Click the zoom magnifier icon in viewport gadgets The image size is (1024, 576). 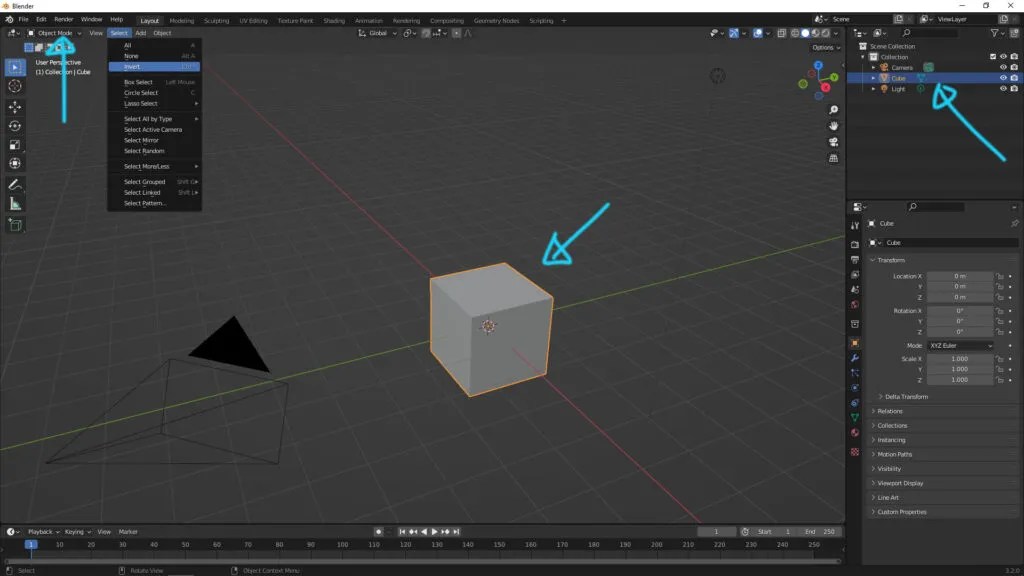click(833, 110)
